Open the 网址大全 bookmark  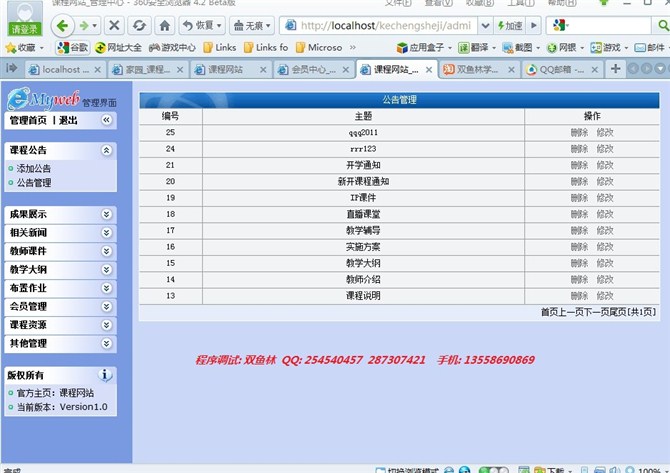click(118, 47)
